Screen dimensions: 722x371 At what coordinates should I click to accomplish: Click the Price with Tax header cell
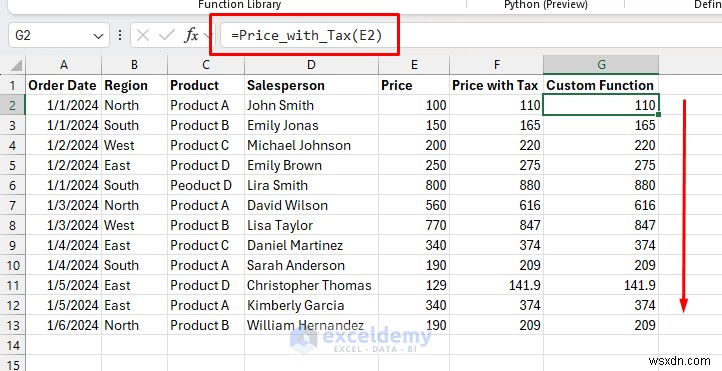click(496, 85)
